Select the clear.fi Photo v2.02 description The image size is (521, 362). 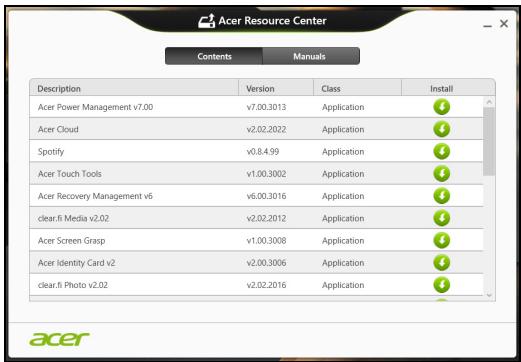click(x=73, y=285)
